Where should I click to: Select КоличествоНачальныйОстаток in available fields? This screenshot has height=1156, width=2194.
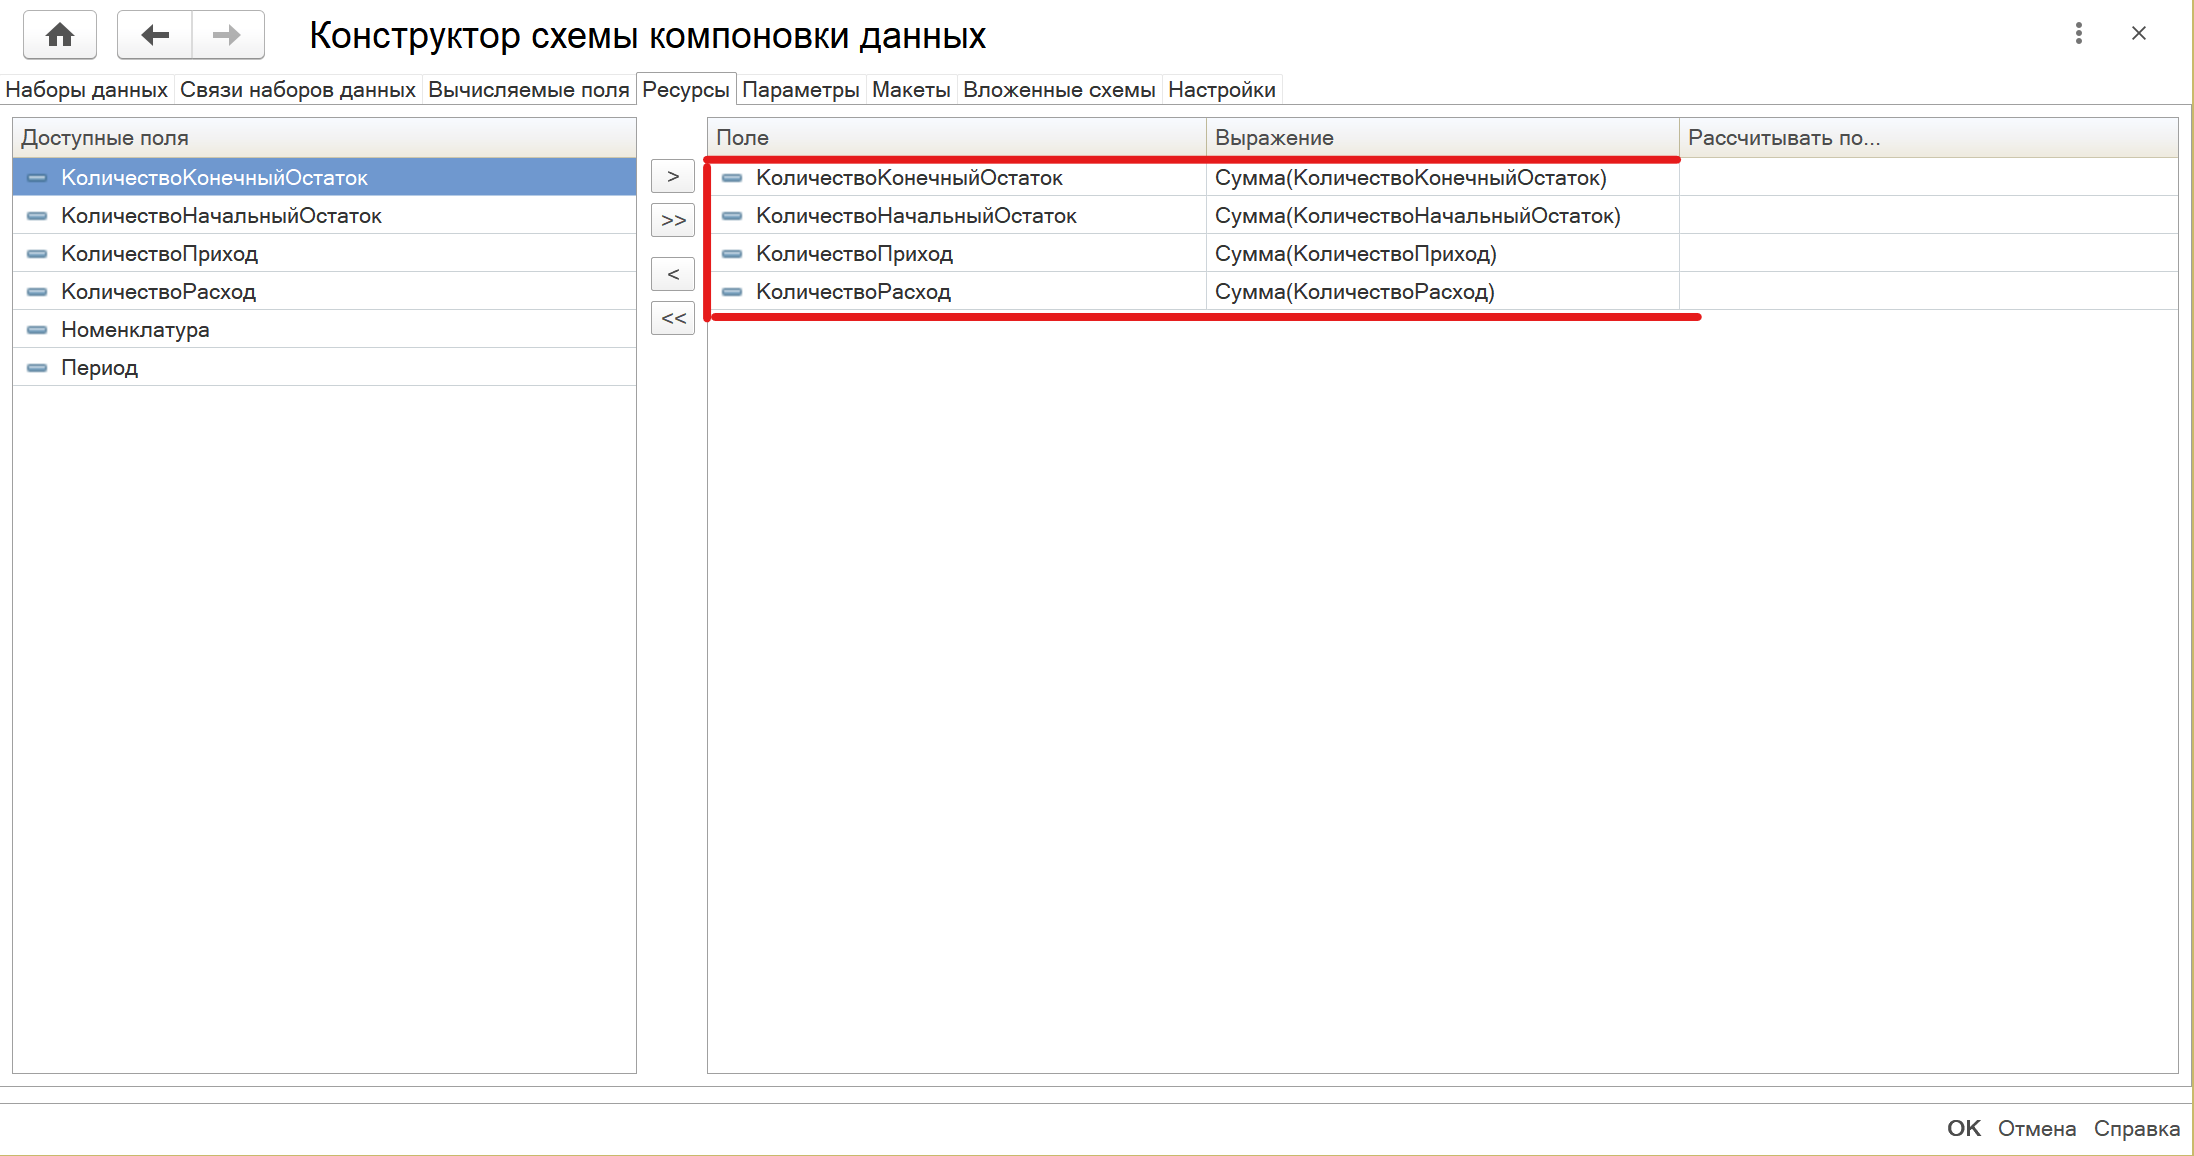click(x=325, y=215)
